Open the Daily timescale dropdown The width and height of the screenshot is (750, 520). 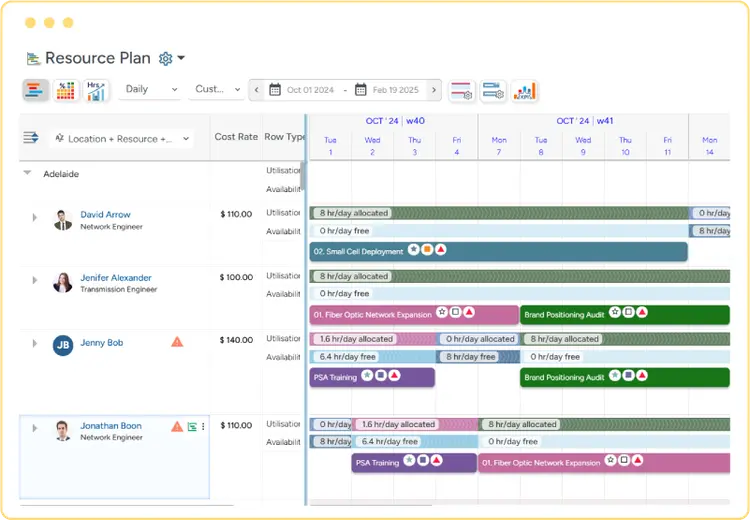151,89
